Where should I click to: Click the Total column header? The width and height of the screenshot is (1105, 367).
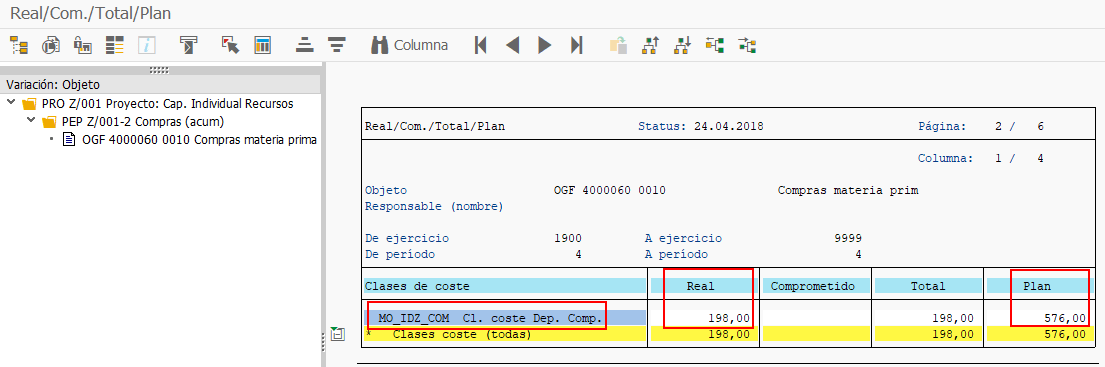point(927,286)
